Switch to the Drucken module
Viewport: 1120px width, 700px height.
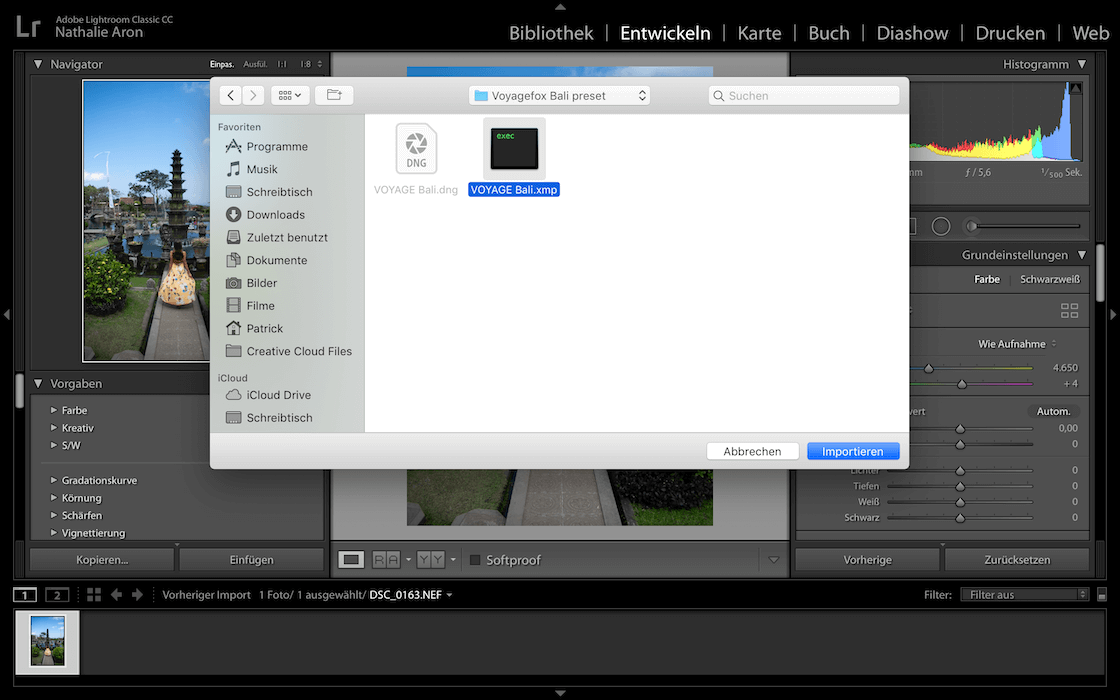1010,33
